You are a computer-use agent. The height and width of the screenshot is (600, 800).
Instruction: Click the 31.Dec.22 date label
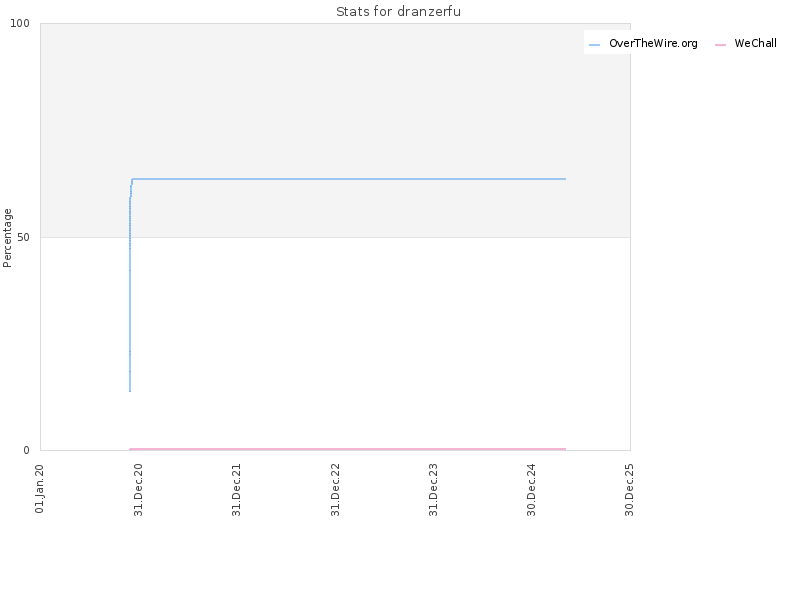[335, 490]
